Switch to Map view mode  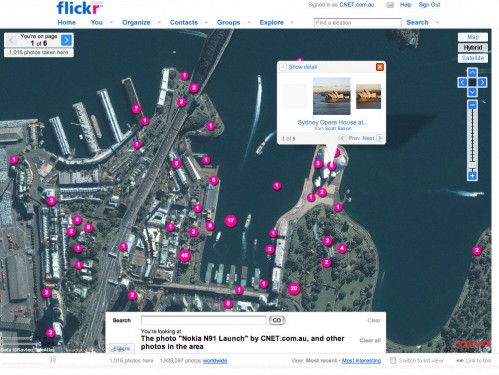click(x=473, y=37)
